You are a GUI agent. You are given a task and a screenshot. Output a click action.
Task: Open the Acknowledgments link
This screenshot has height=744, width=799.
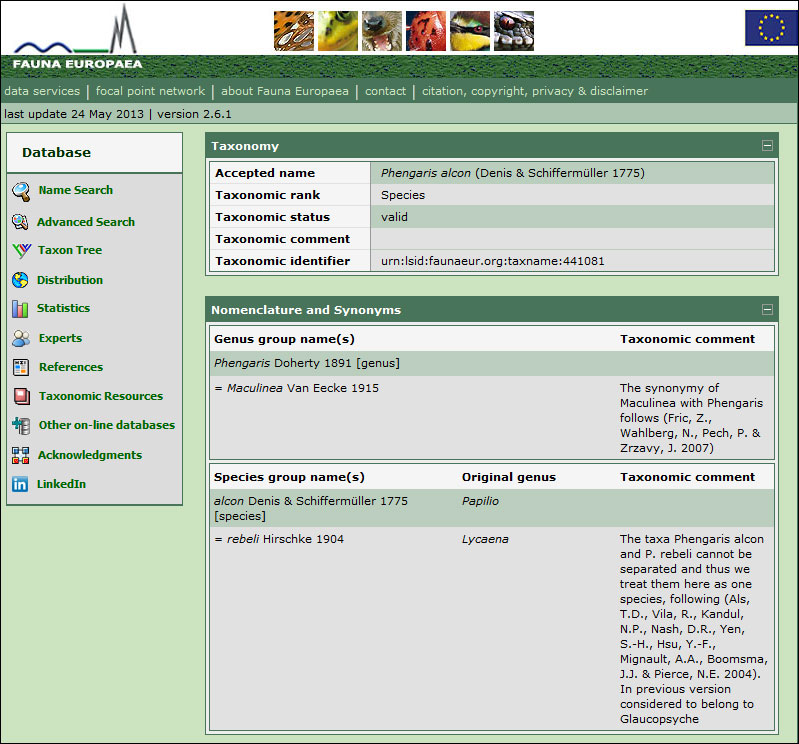click(90, 455)
